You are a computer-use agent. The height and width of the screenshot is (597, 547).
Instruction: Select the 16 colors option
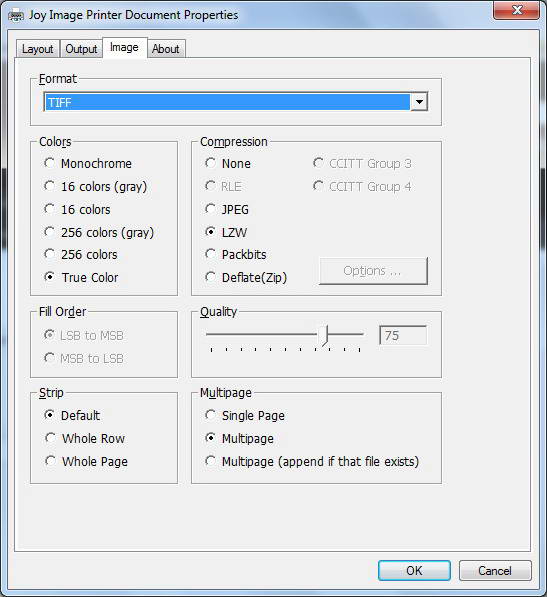77,209
